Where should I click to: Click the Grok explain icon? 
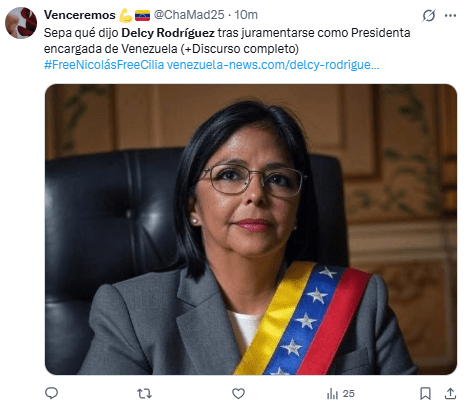pyautogui.click(x=429, y=15)
